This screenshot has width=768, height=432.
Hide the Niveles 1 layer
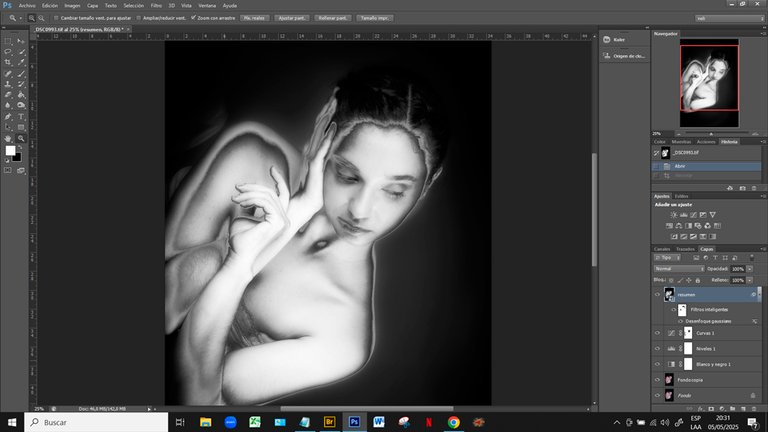(657, 349)
